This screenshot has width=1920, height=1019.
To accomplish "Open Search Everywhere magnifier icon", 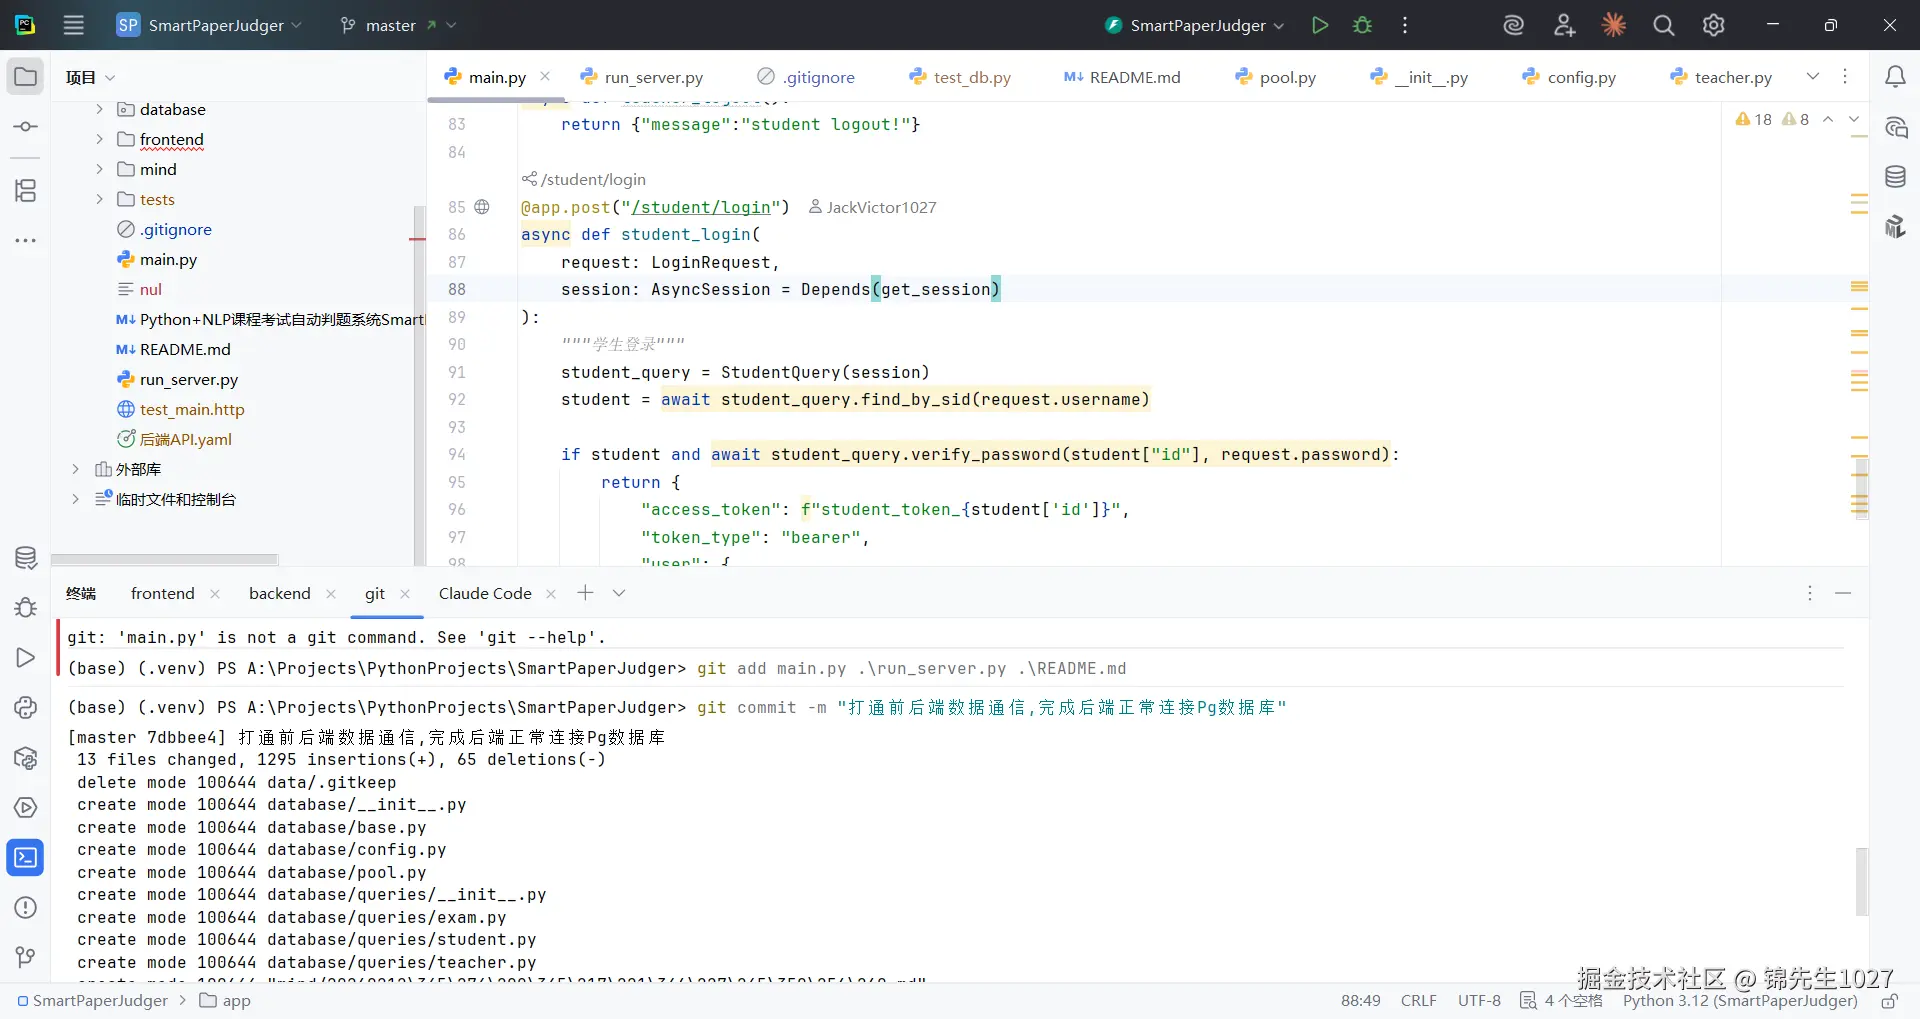I will coord(1663,25).
